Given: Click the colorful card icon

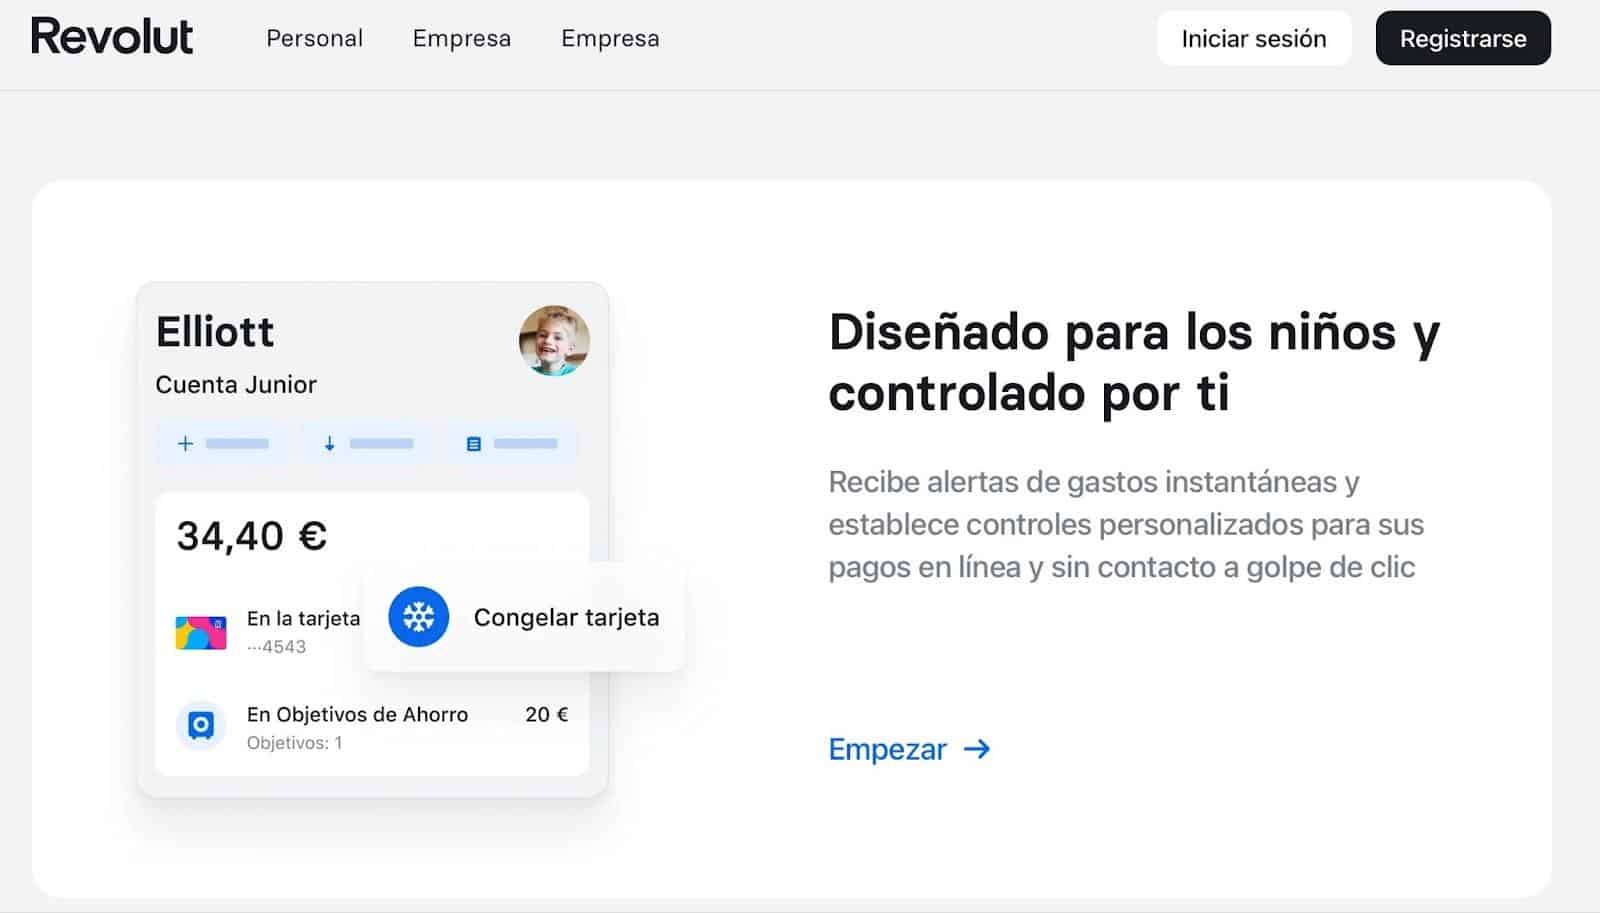Looking at the screenshot, I should coord(201,633).
